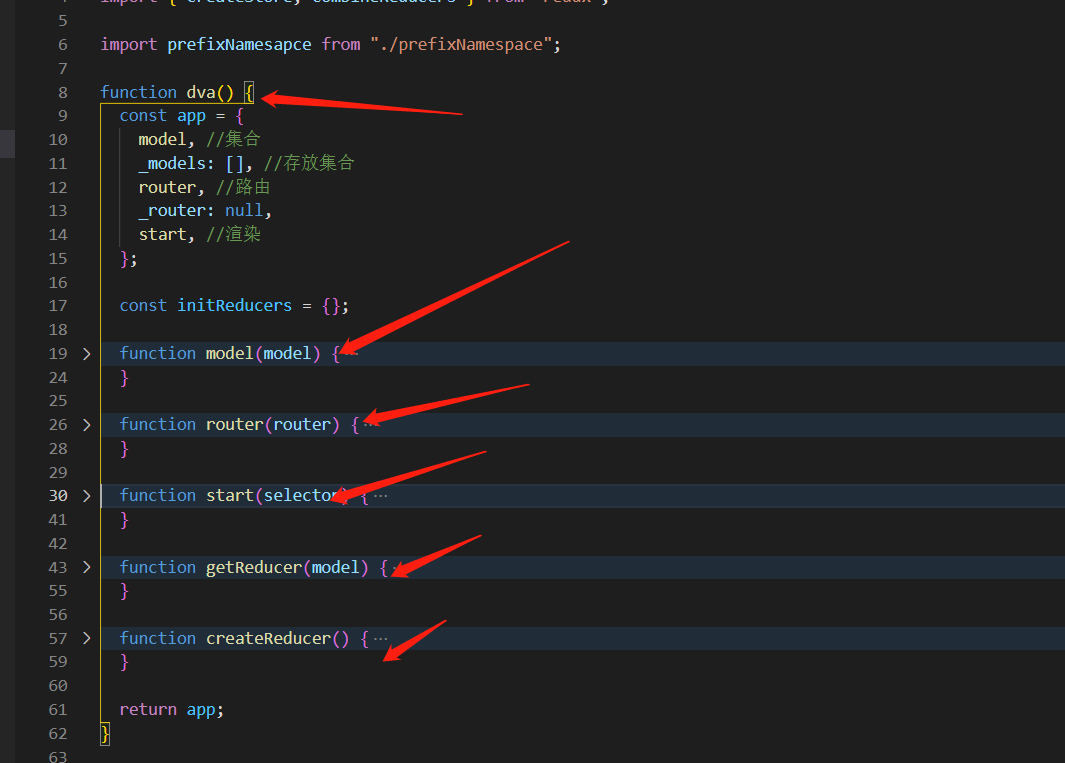This screenshot has height=763, width=1065.
Task: Click the model property on line 10
Action: coord(162,140)
